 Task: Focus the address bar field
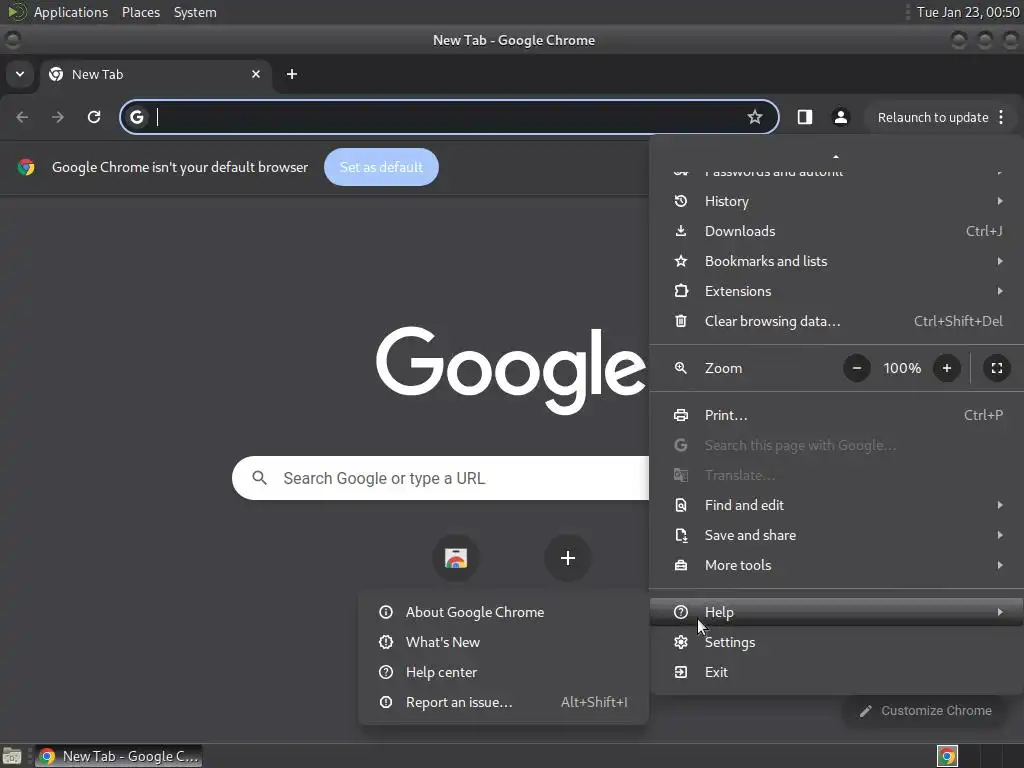451,117
